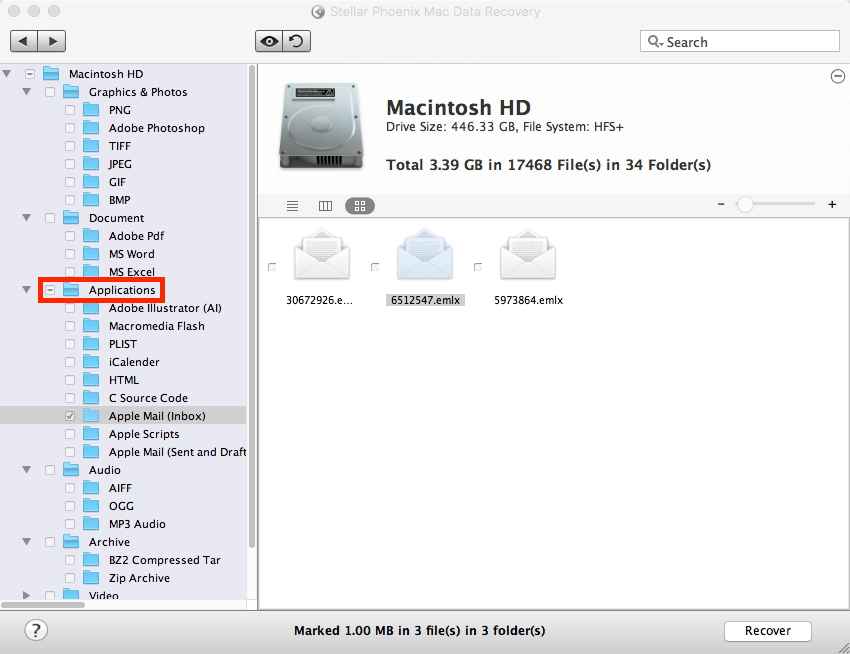Viewport: 850px width, 654px height.
Task: Click the MS Word folder icon
Action: (91, 253)
